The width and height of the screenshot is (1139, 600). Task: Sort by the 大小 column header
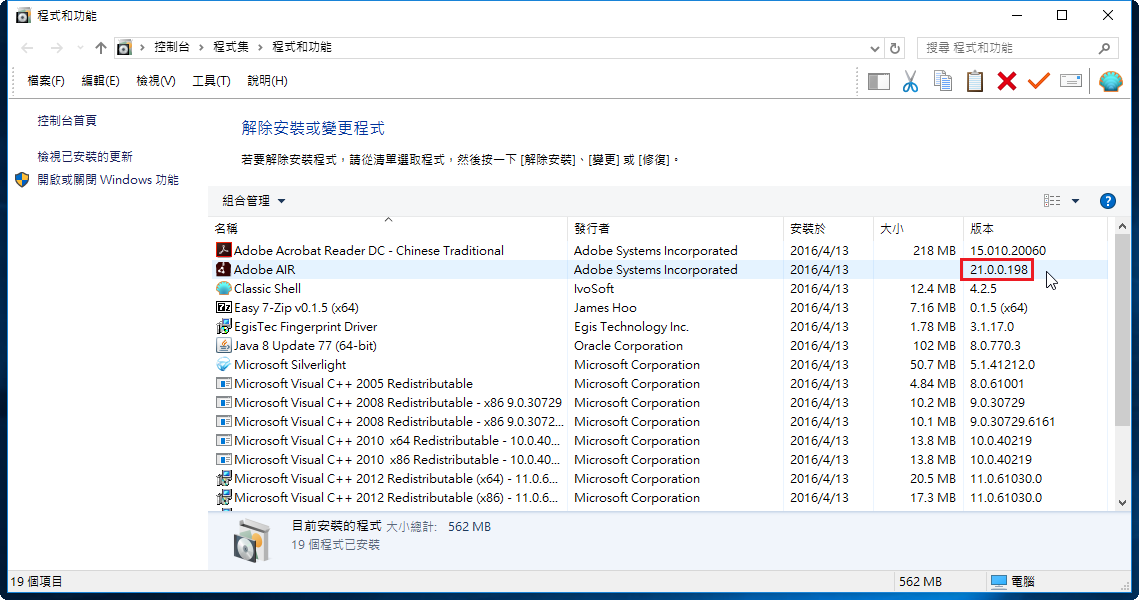pyautogui.click(x=918, y=228)
